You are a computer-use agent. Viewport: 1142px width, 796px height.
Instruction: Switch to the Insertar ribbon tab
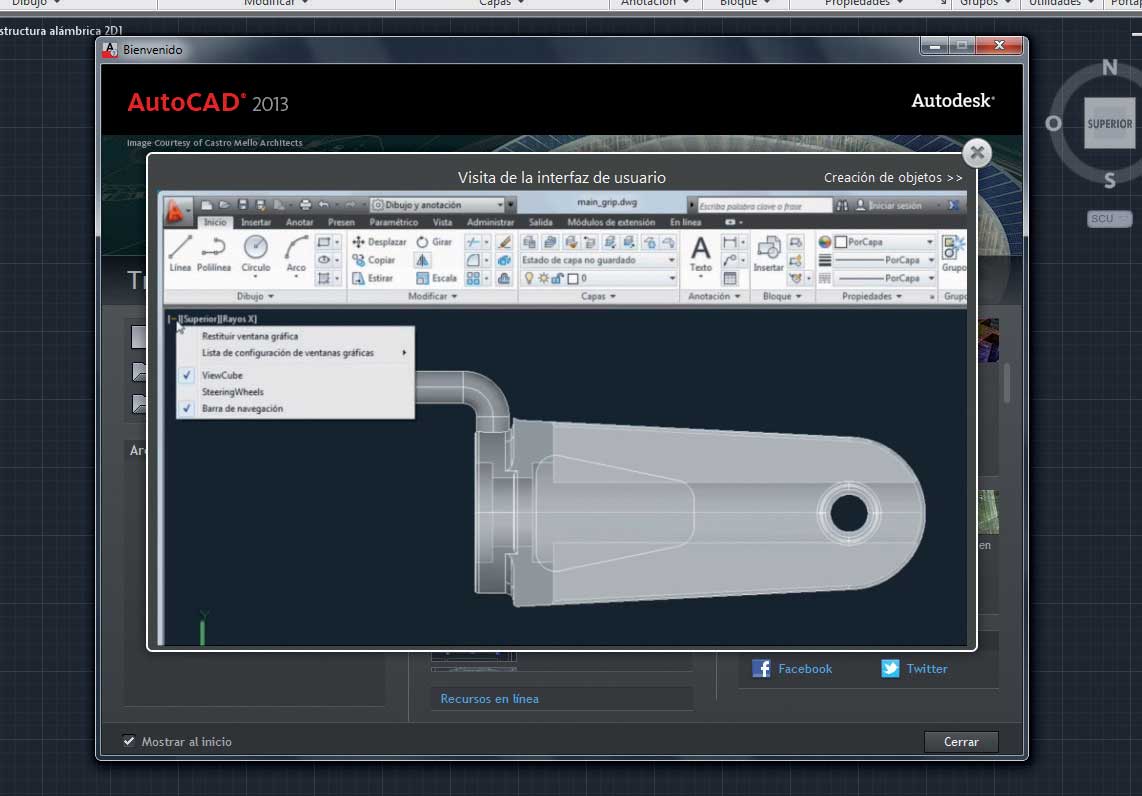(256, 222)
